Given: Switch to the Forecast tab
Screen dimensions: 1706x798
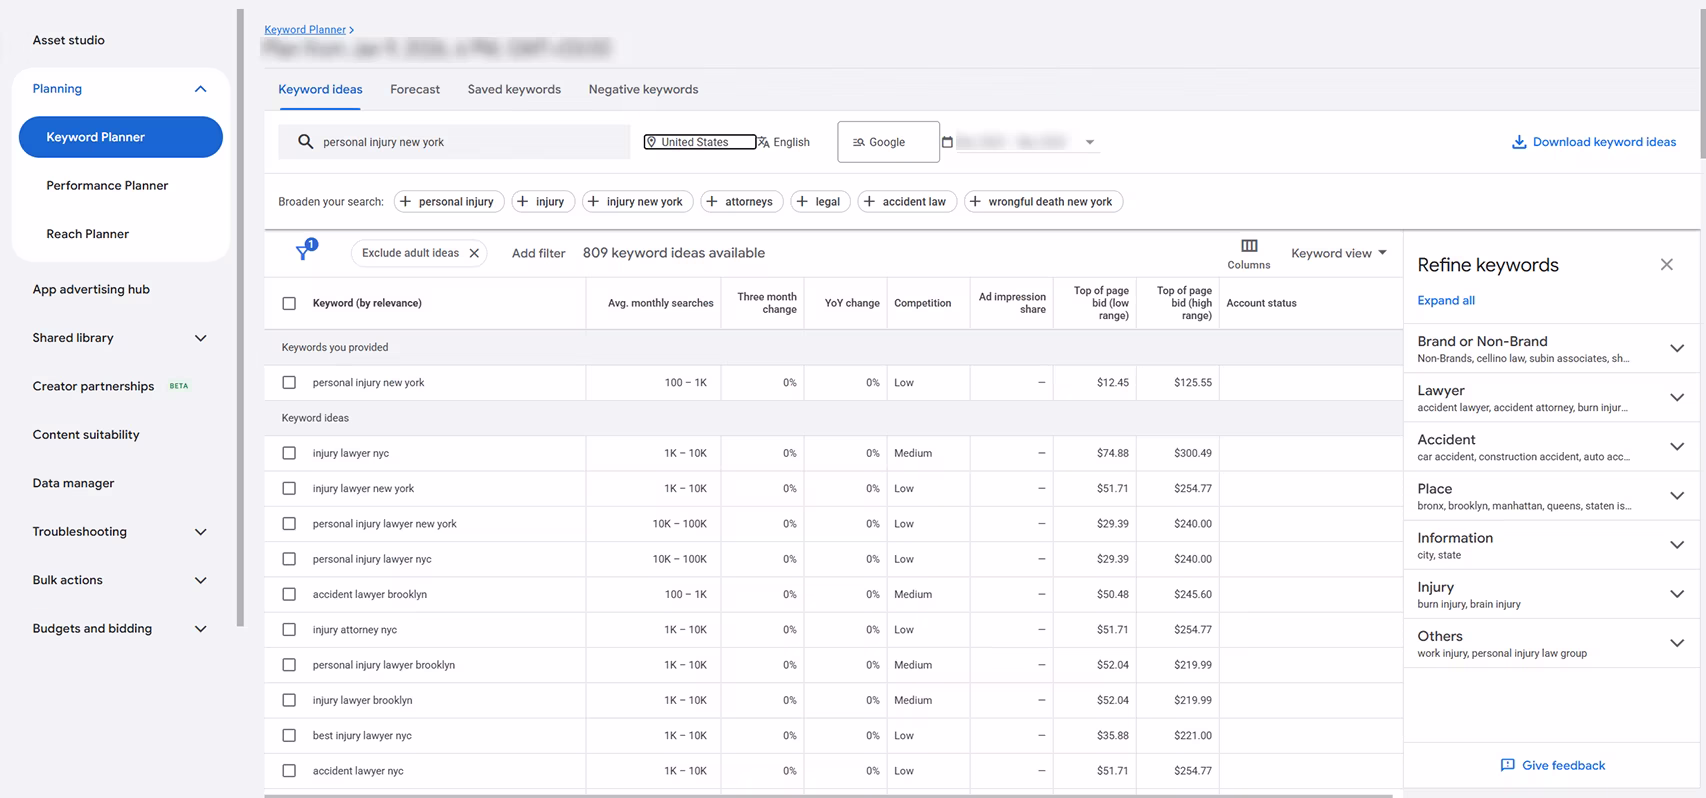Looking at the screenshot, I should coord(415,89).
